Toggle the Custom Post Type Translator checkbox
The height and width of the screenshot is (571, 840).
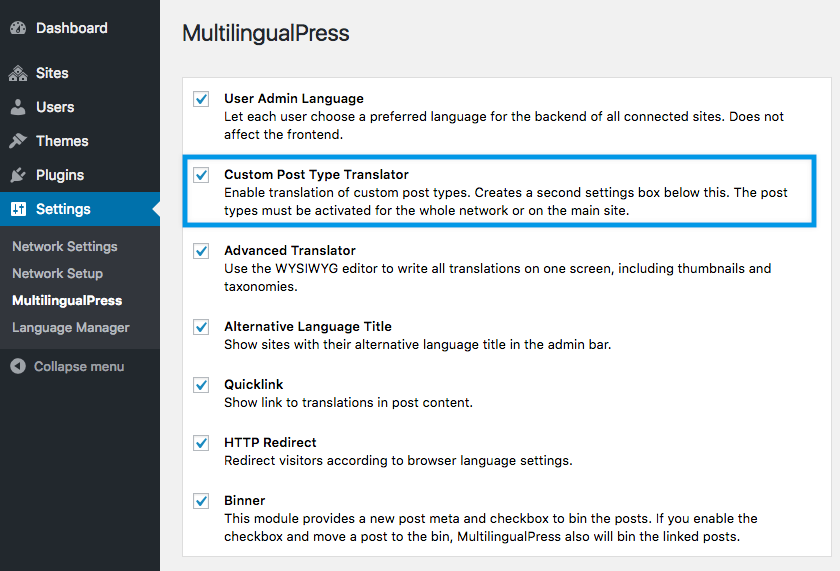tap(201, 175)
